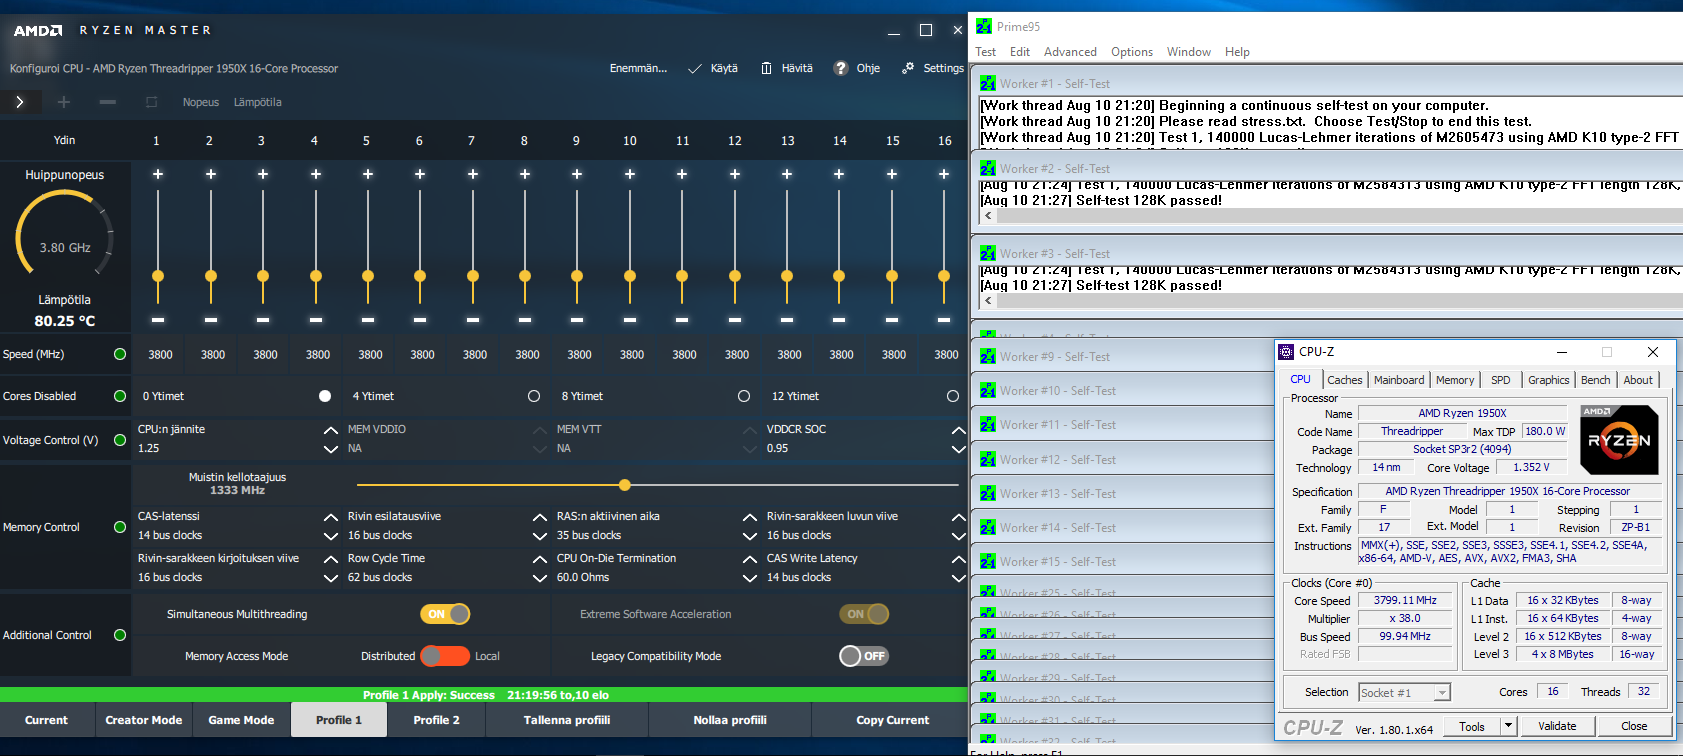Click the Worker #9 Self-Test icon
Screen dimensions: 1683x756
pyautogui.click(x=988, y=356)
